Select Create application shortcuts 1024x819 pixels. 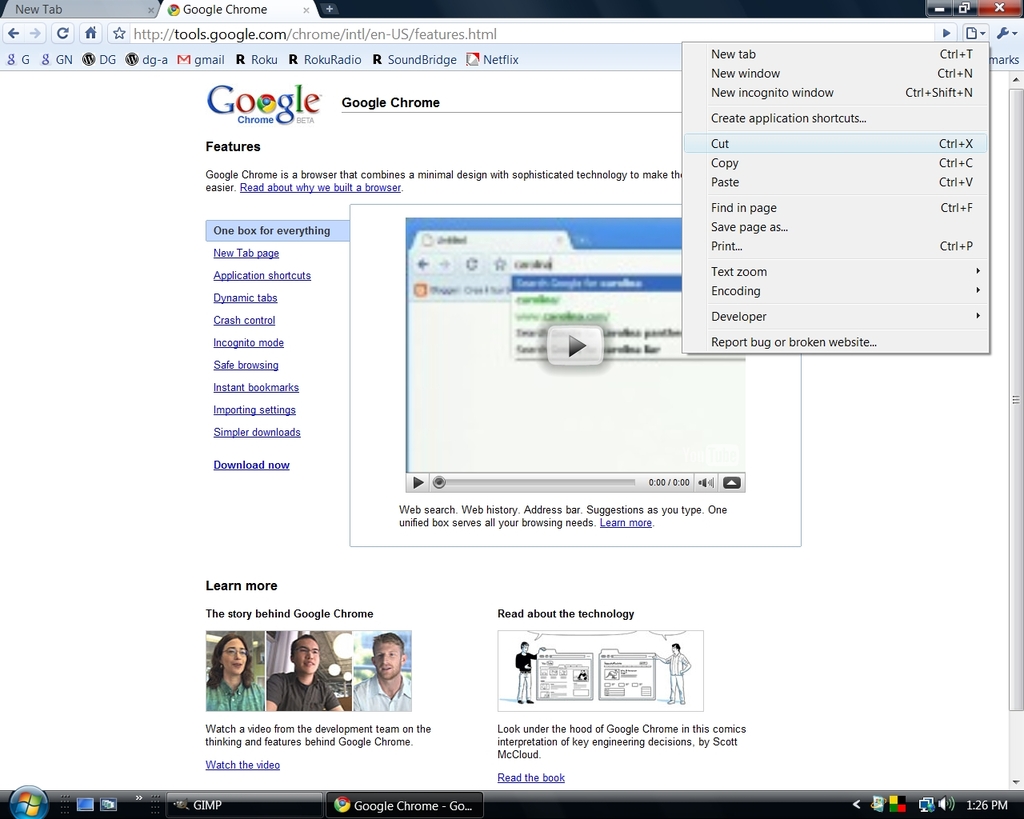pyautogui.click(x=836, y=118)
